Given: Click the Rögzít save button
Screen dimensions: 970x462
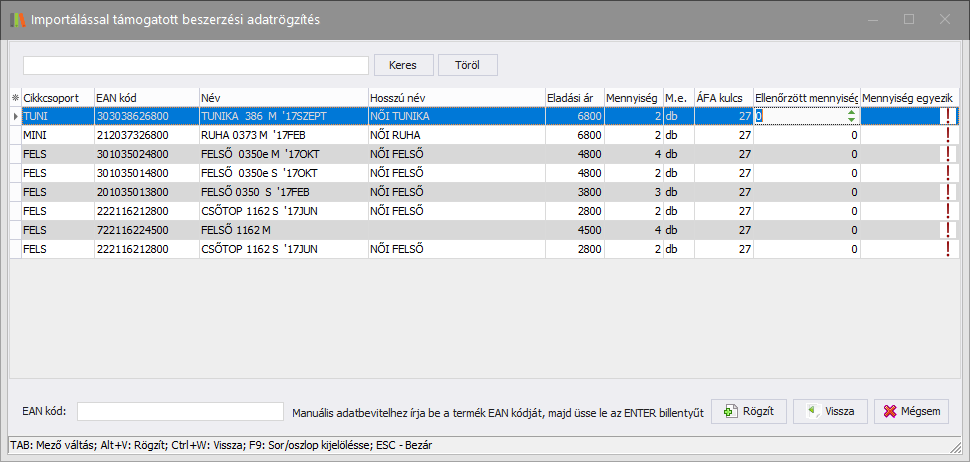Looking at the screenshot, I should coord(748,411).
